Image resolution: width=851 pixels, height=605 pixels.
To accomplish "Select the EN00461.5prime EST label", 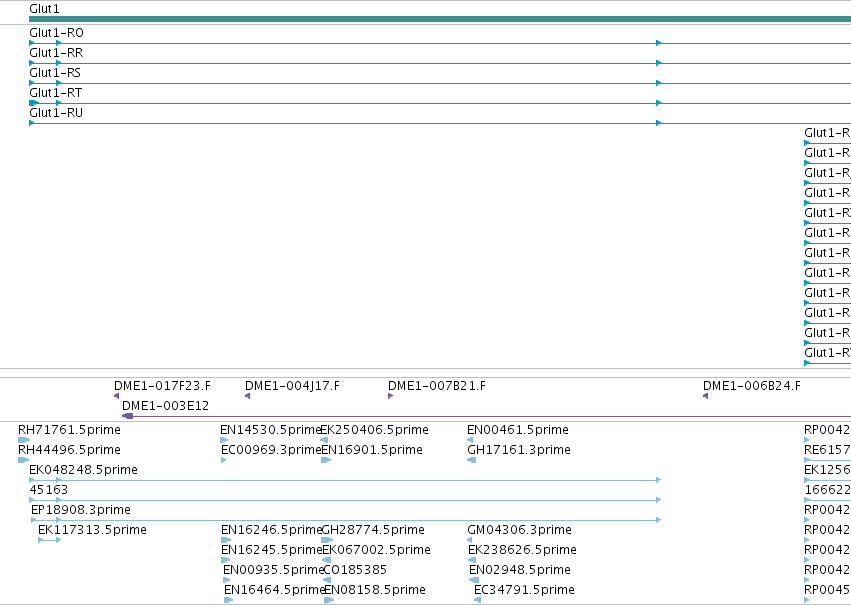I will [518, 430].
